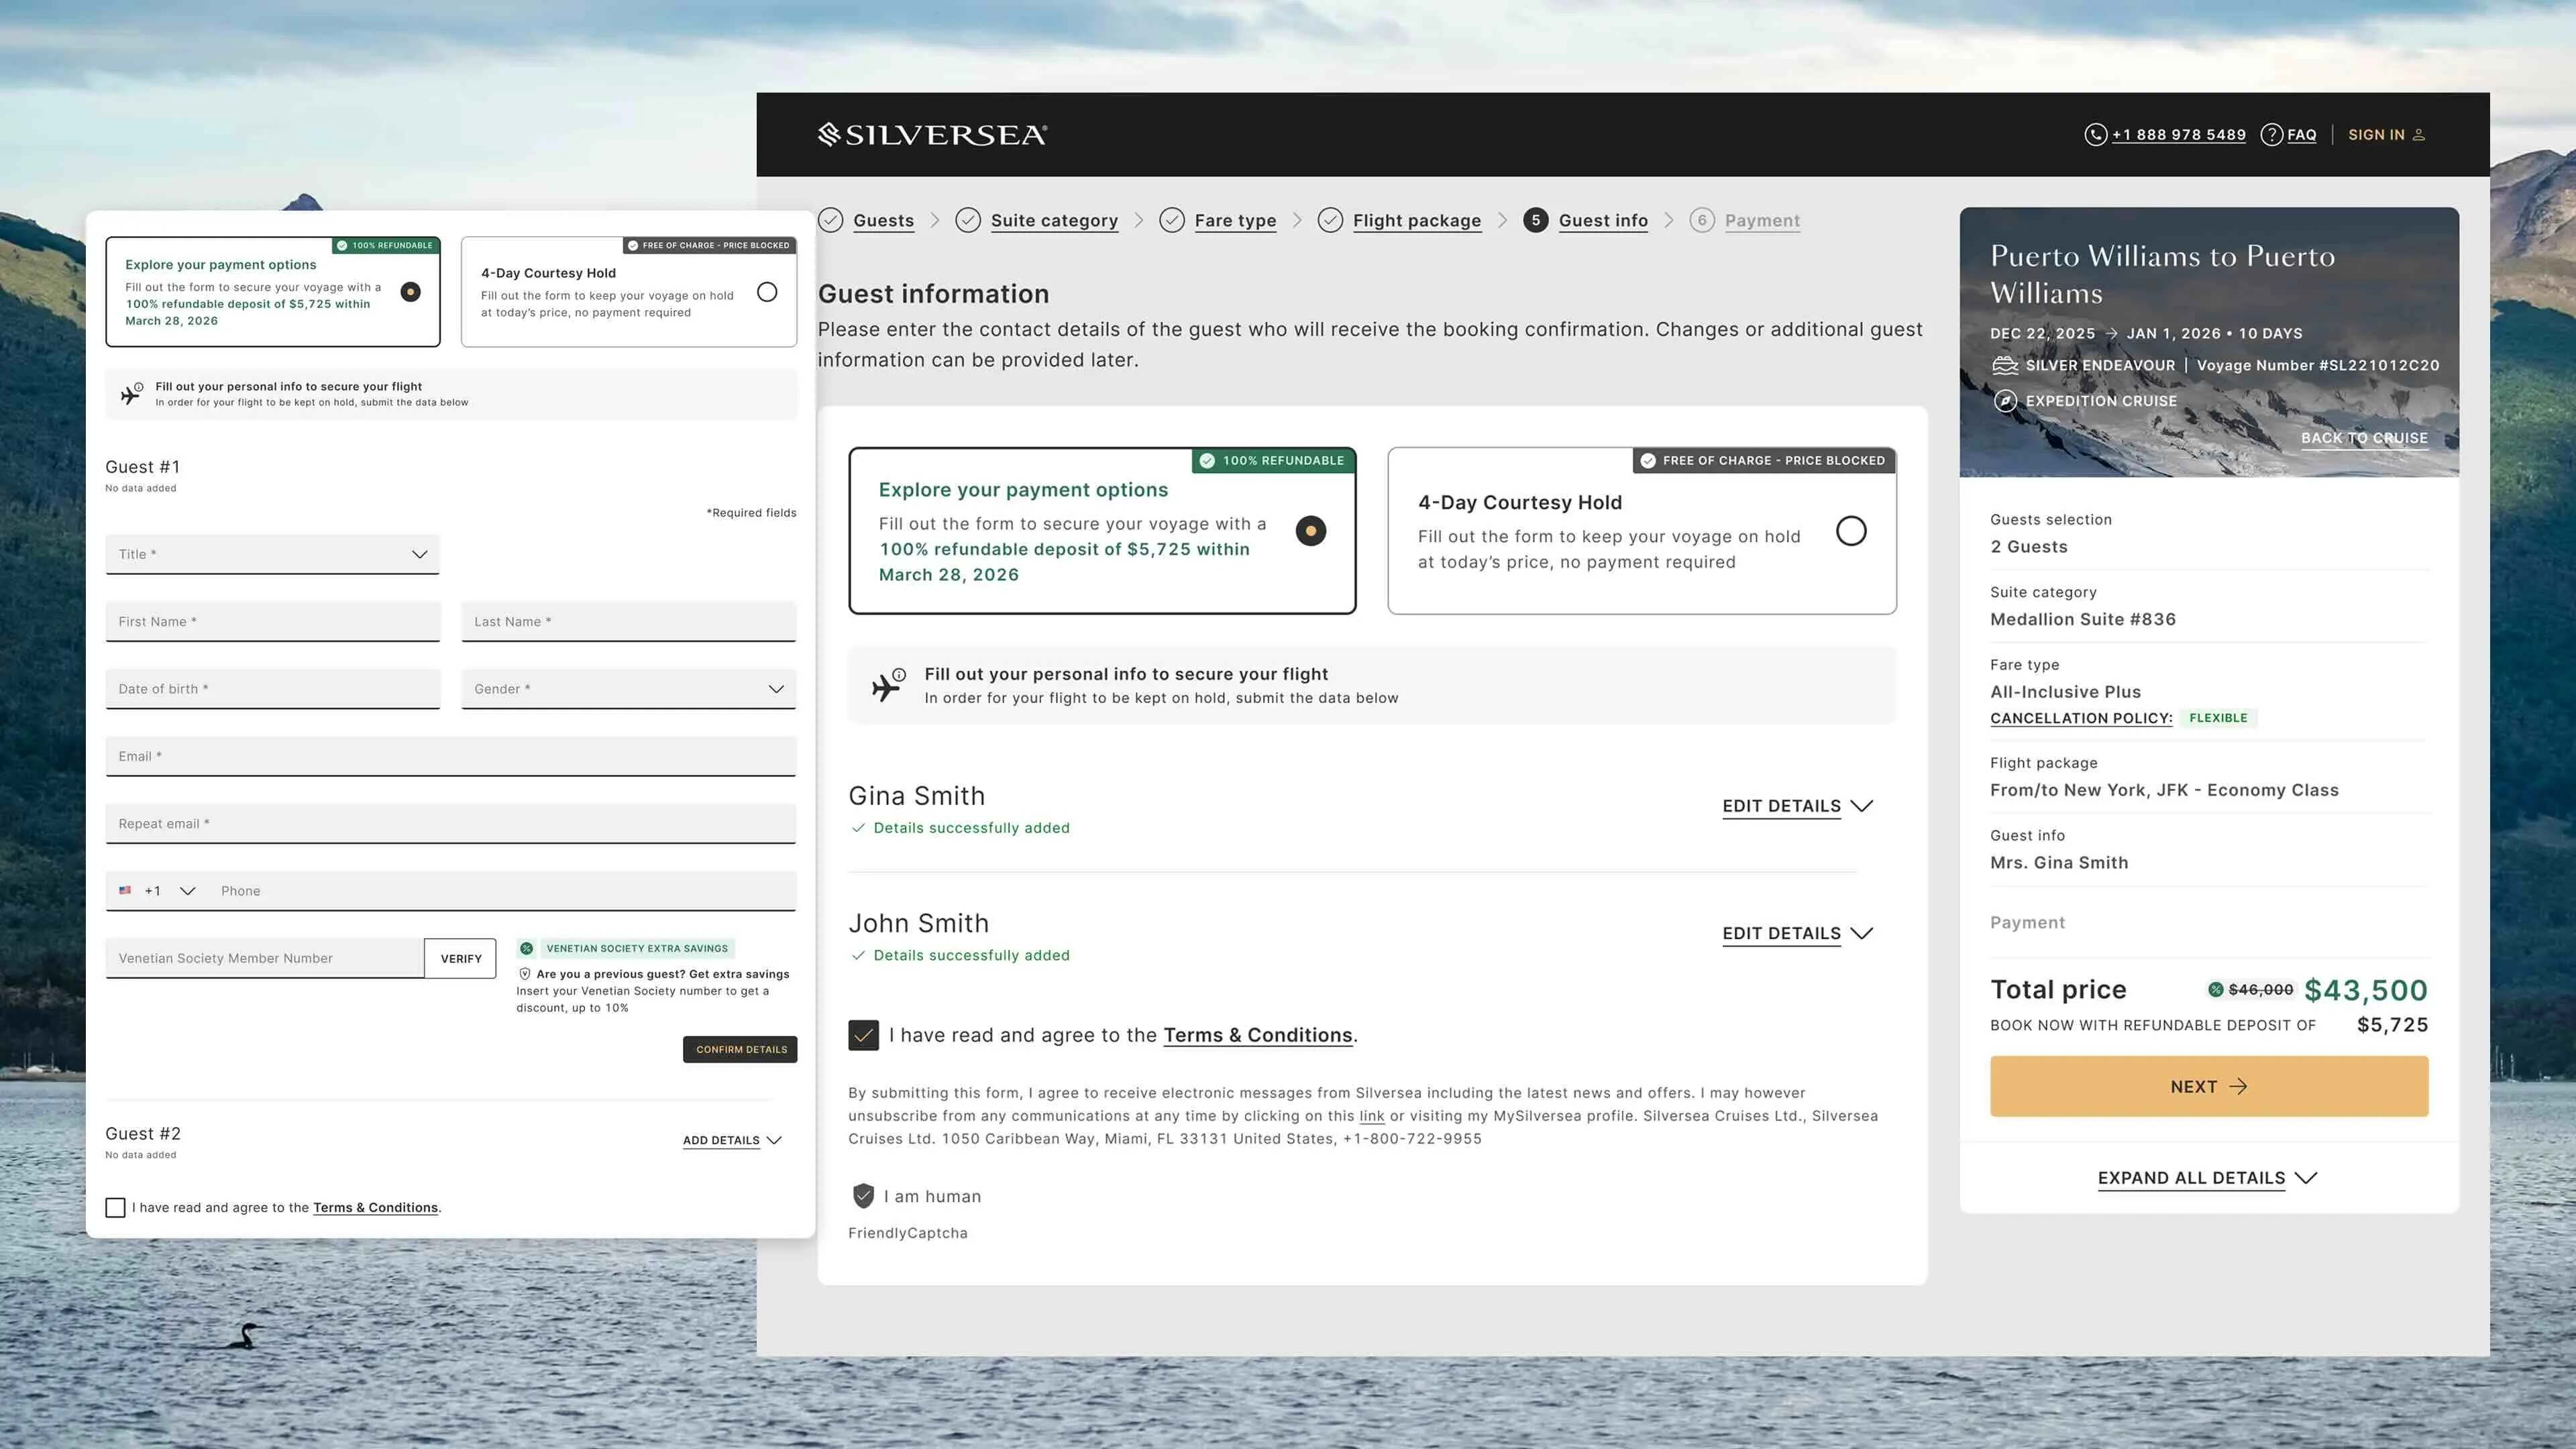Click US flag country code icon
2576x1449 pixels.
(125, 890)
